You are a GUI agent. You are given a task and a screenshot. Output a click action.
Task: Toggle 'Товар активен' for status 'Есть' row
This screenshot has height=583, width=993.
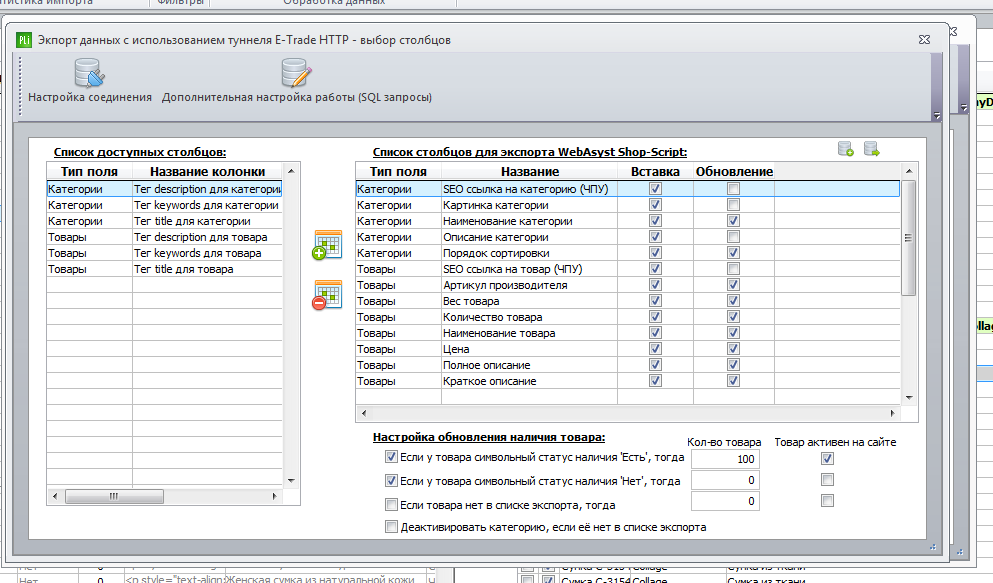[x=827, y=458]
